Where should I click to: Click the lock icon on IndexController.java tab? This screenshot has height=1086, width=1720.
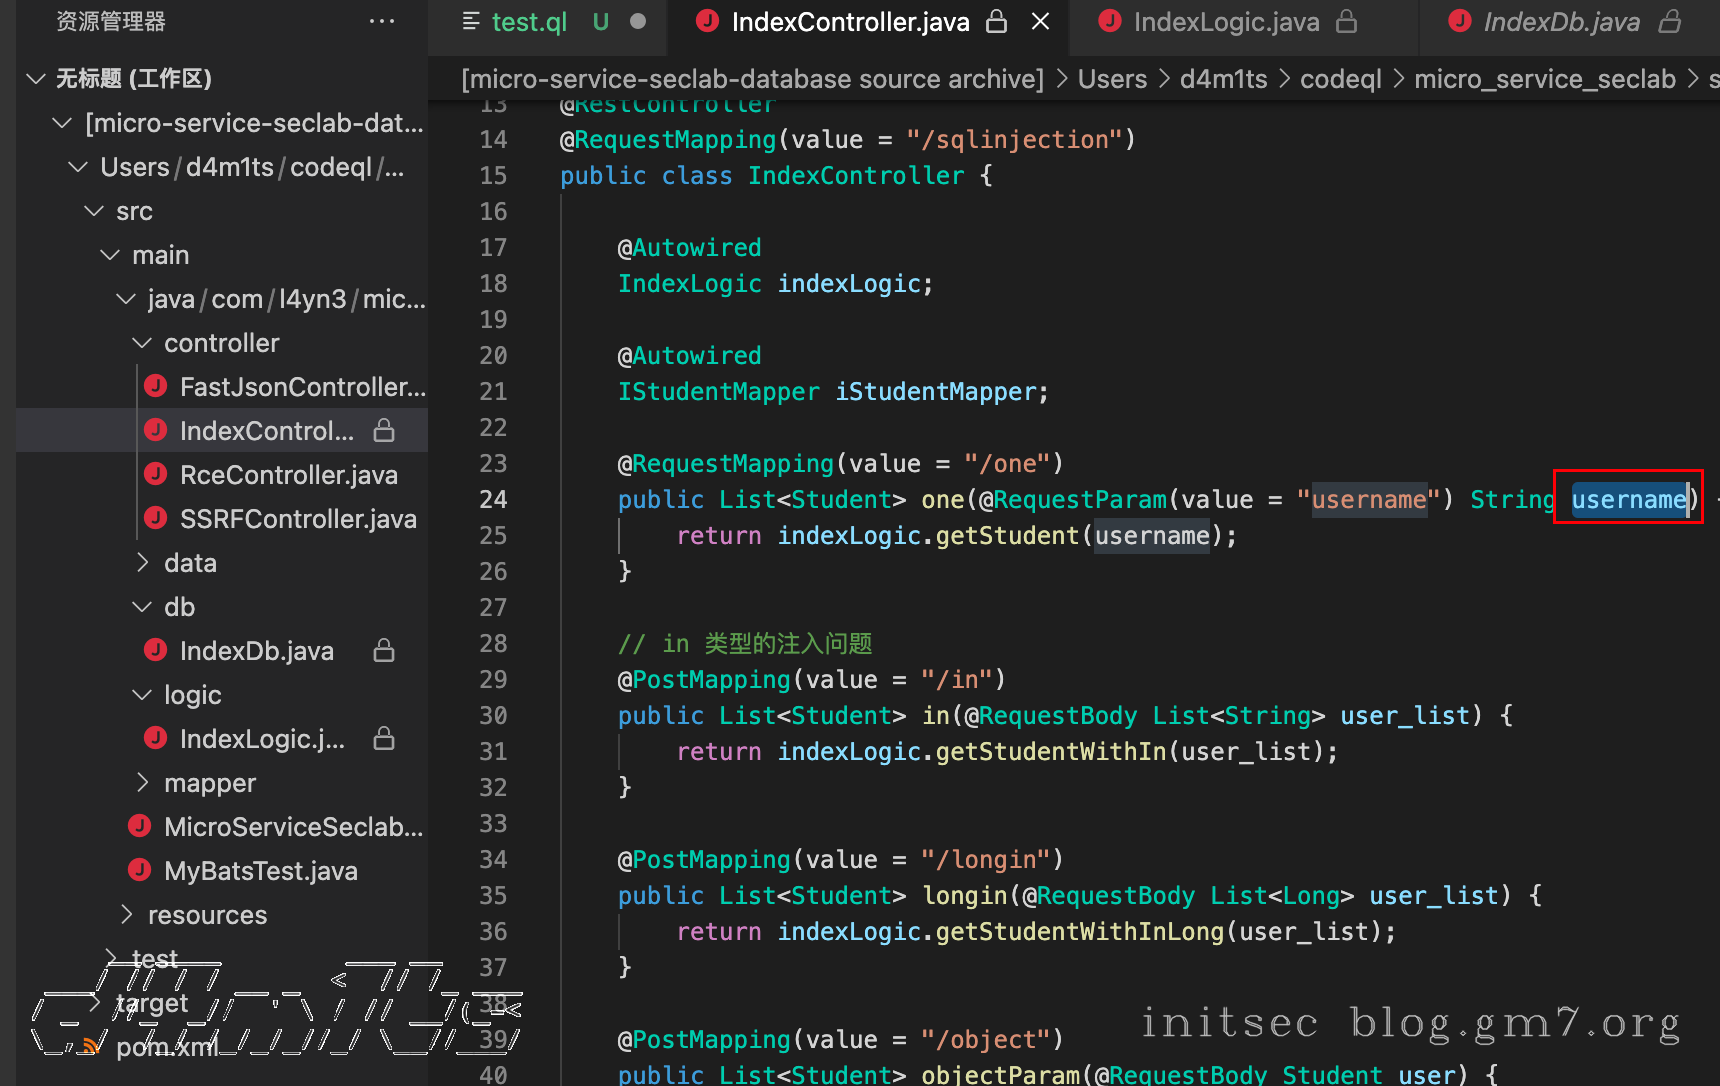point(996,21)
